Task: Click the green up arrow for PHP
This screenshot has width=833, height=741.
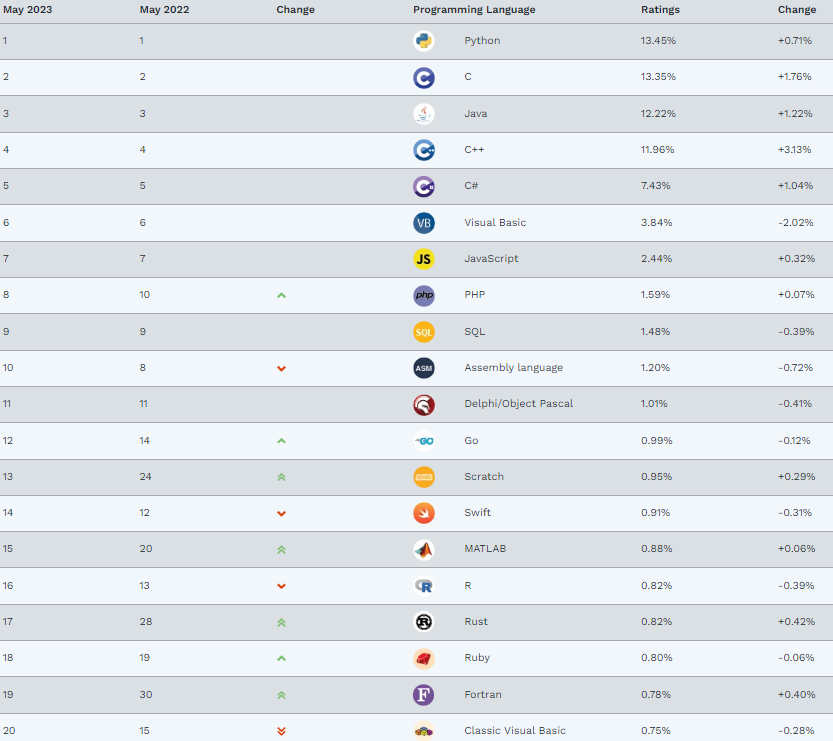Action: point(282,295)
